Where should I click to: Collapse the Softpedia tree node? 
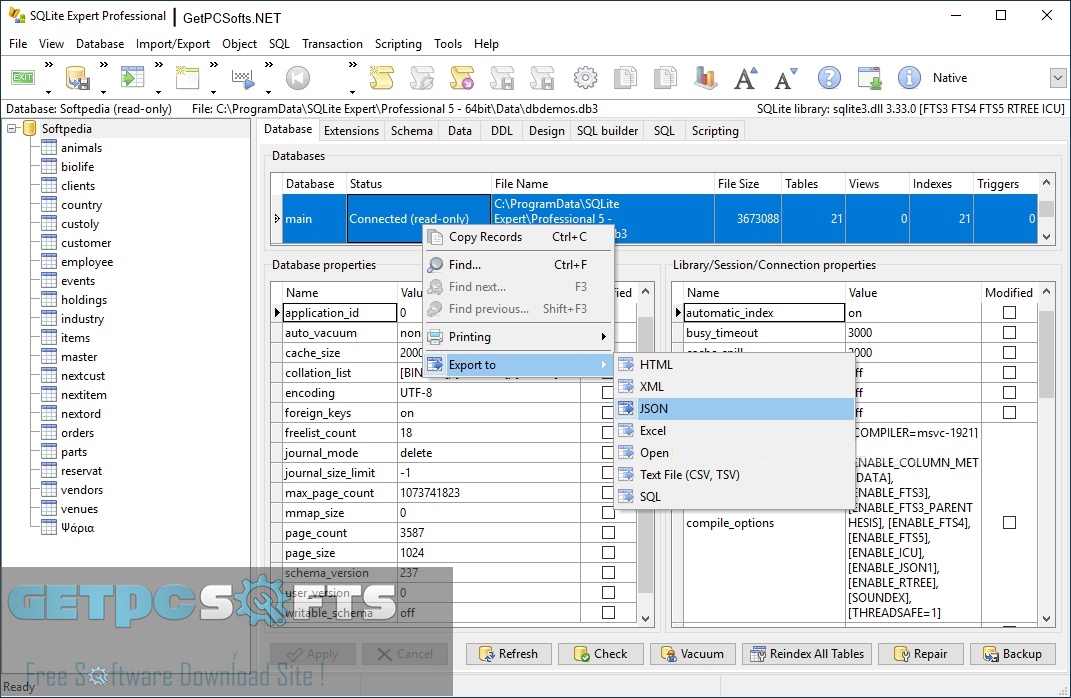coord(12,128)
